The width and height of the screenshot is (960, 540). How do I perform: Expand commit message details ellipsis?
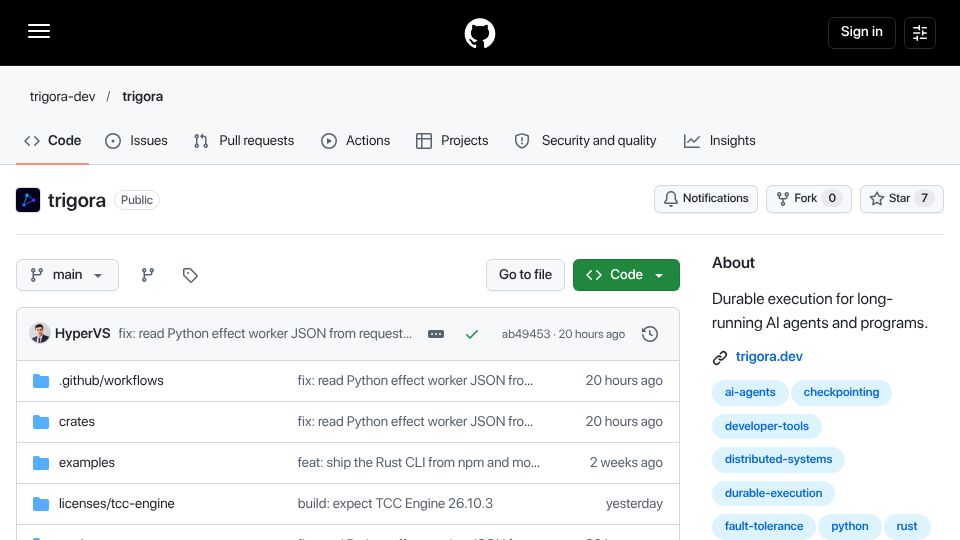436,334
